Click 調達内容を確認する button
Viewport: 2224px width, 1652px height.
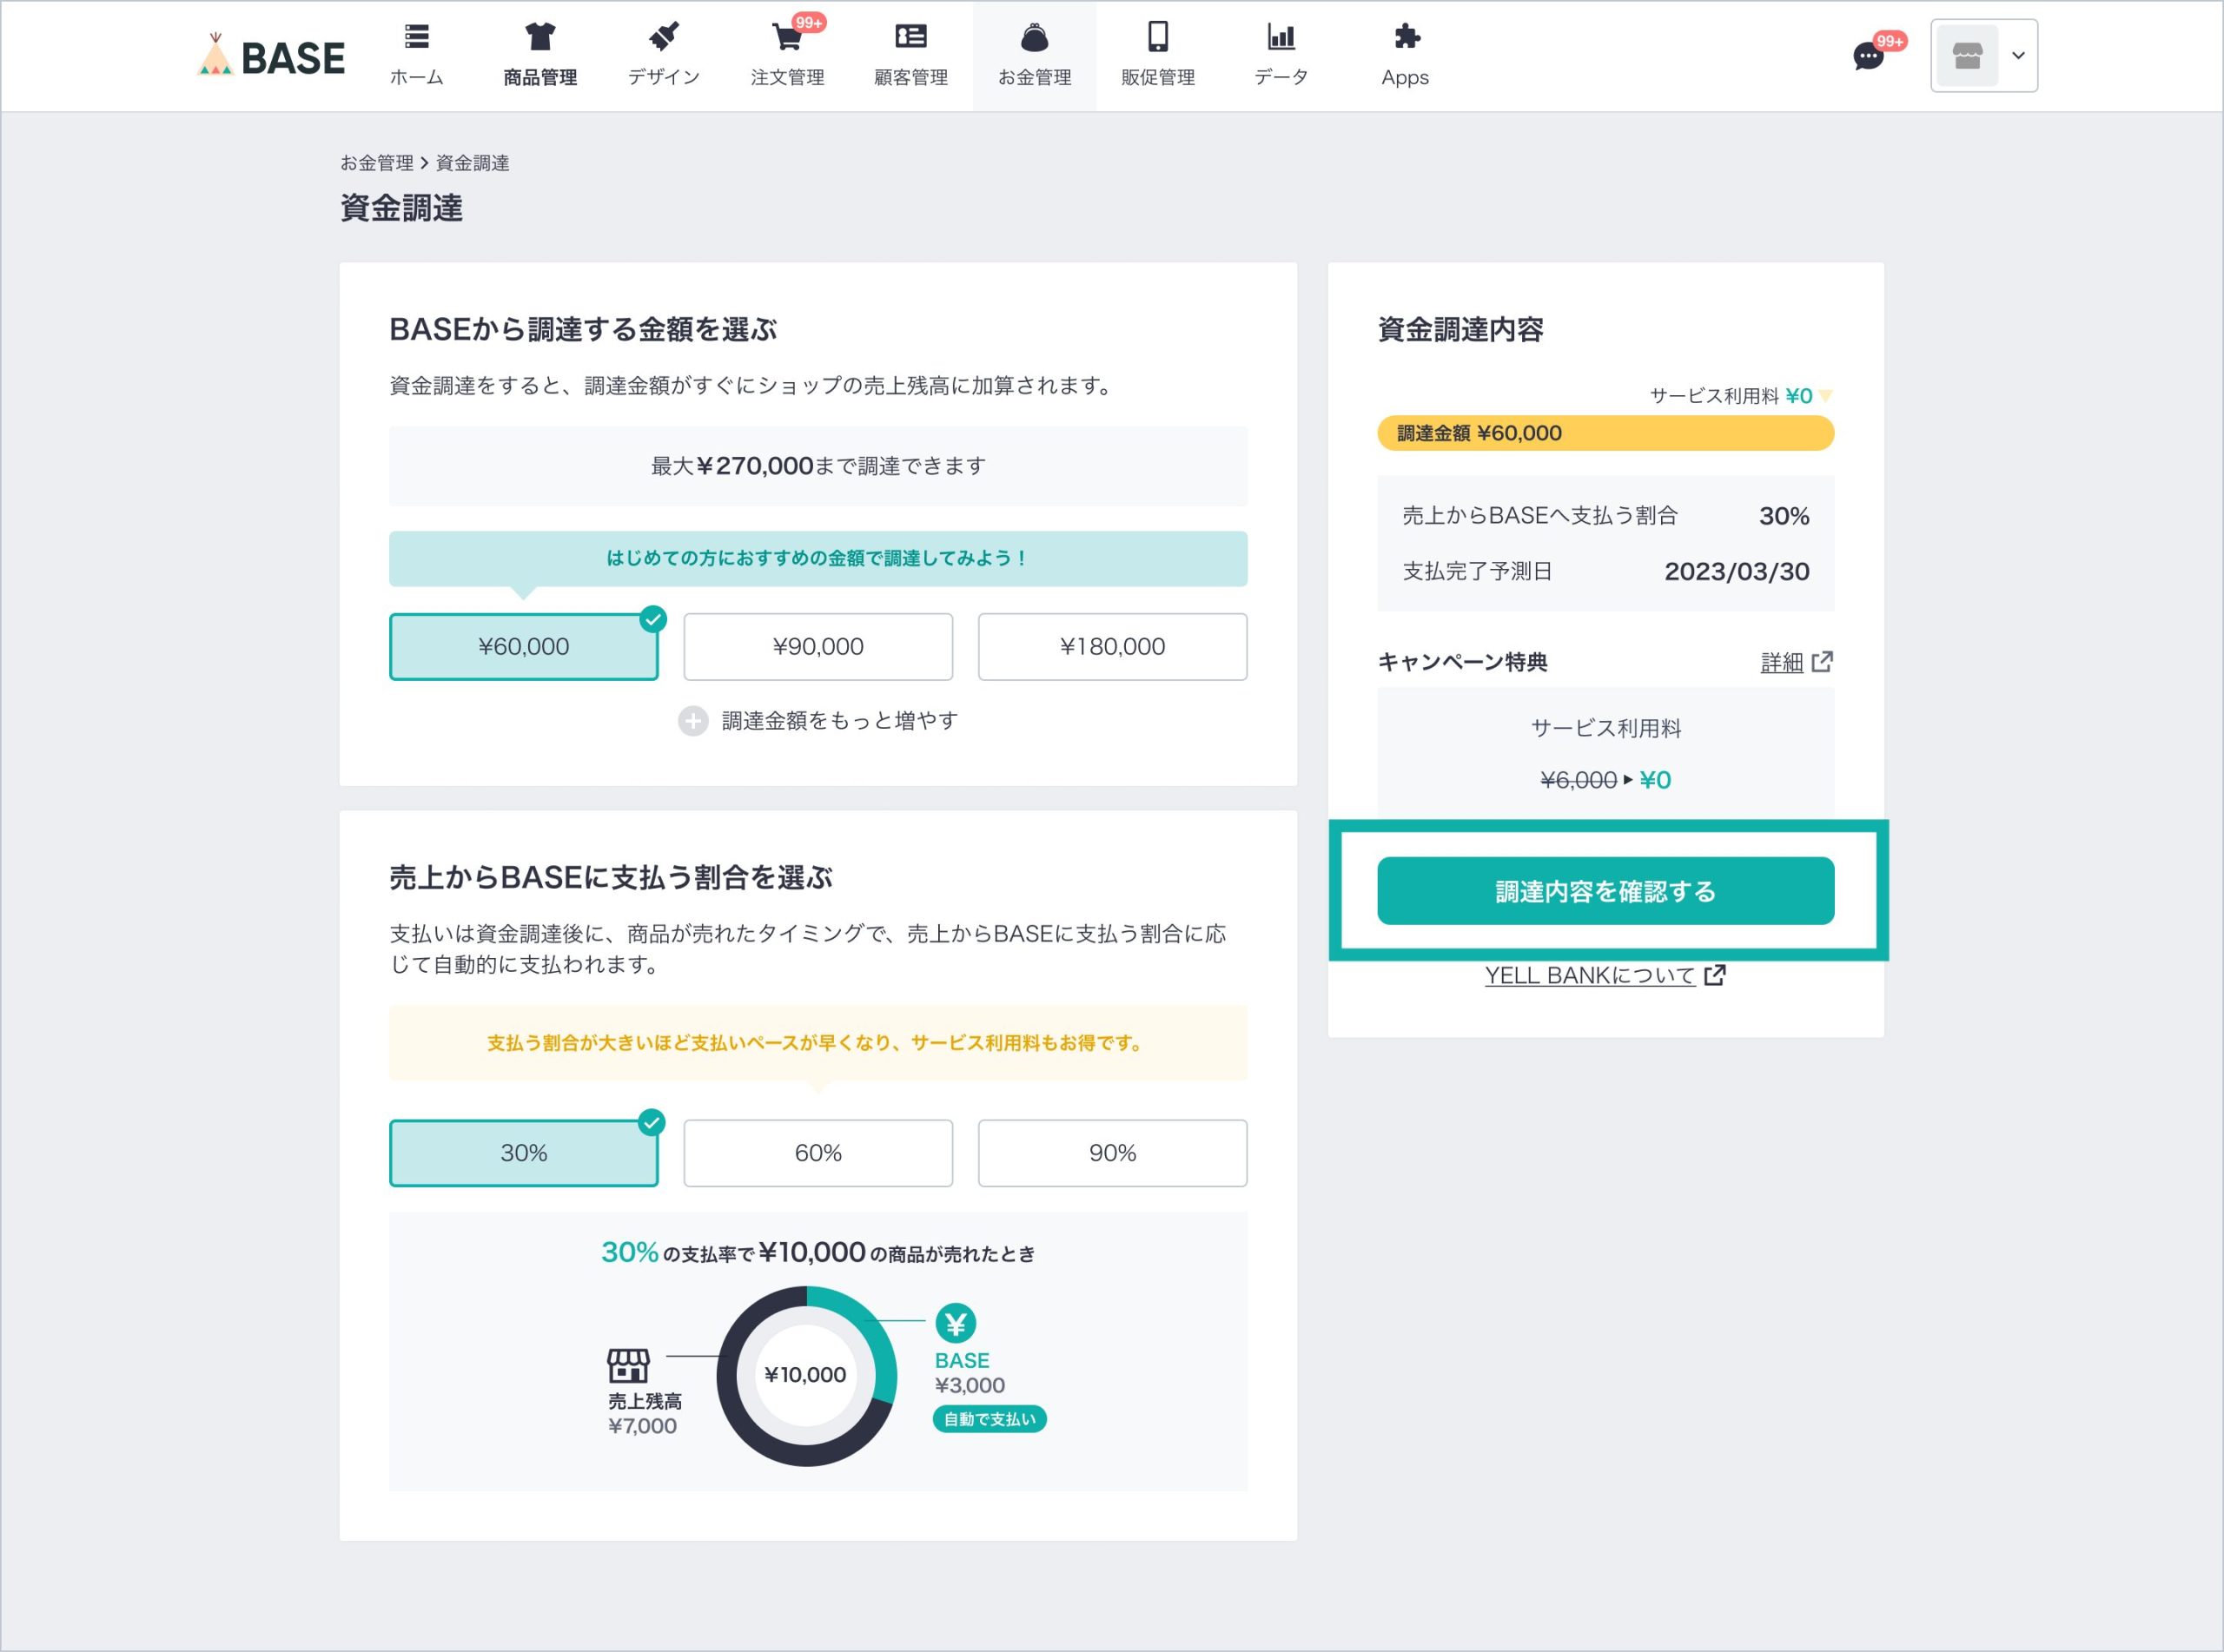point(1605,891)
